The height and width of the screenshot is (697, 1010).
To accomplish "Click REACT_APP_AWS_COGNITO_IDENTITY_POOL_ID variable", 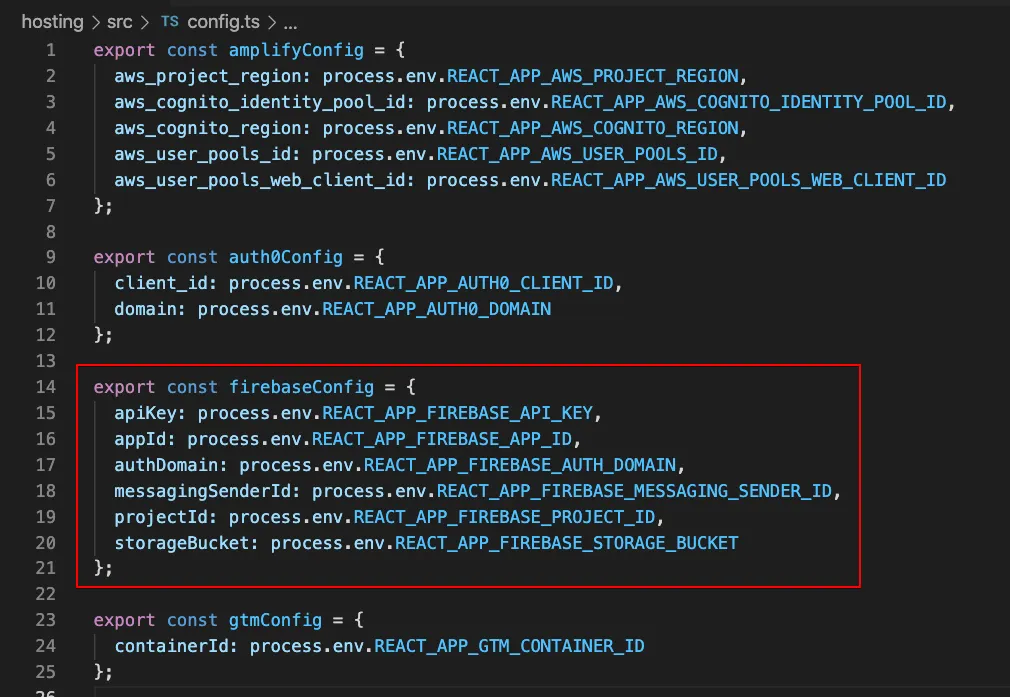I will 754,102.
